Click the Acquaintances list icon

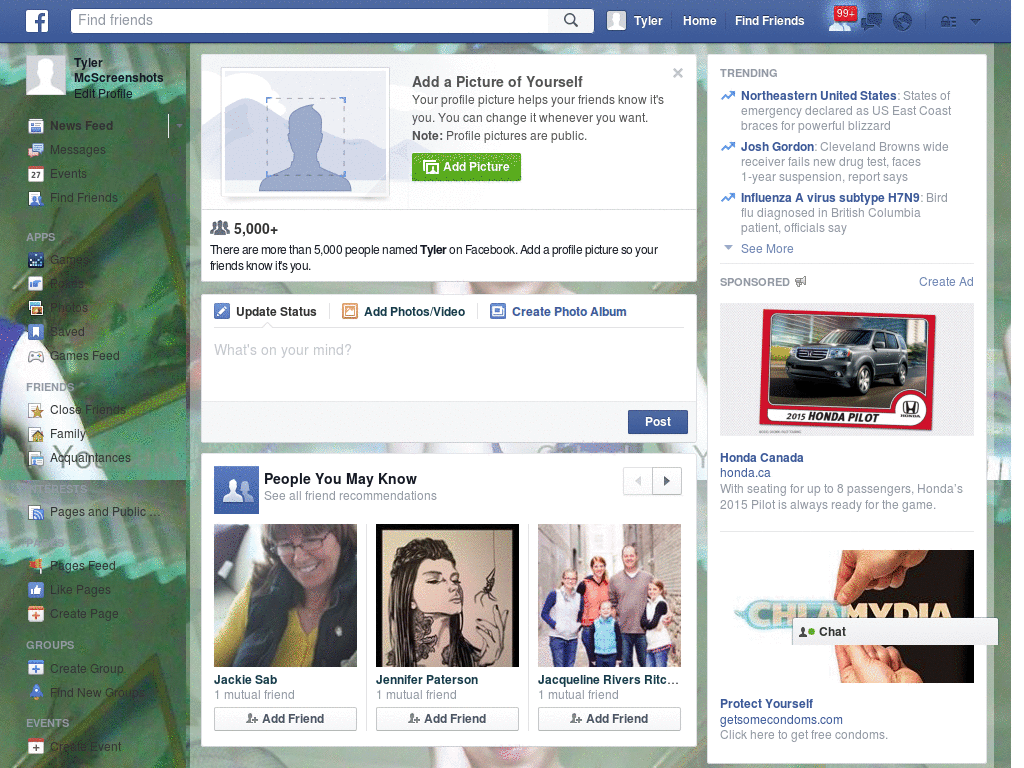click(x=36, y=459)
